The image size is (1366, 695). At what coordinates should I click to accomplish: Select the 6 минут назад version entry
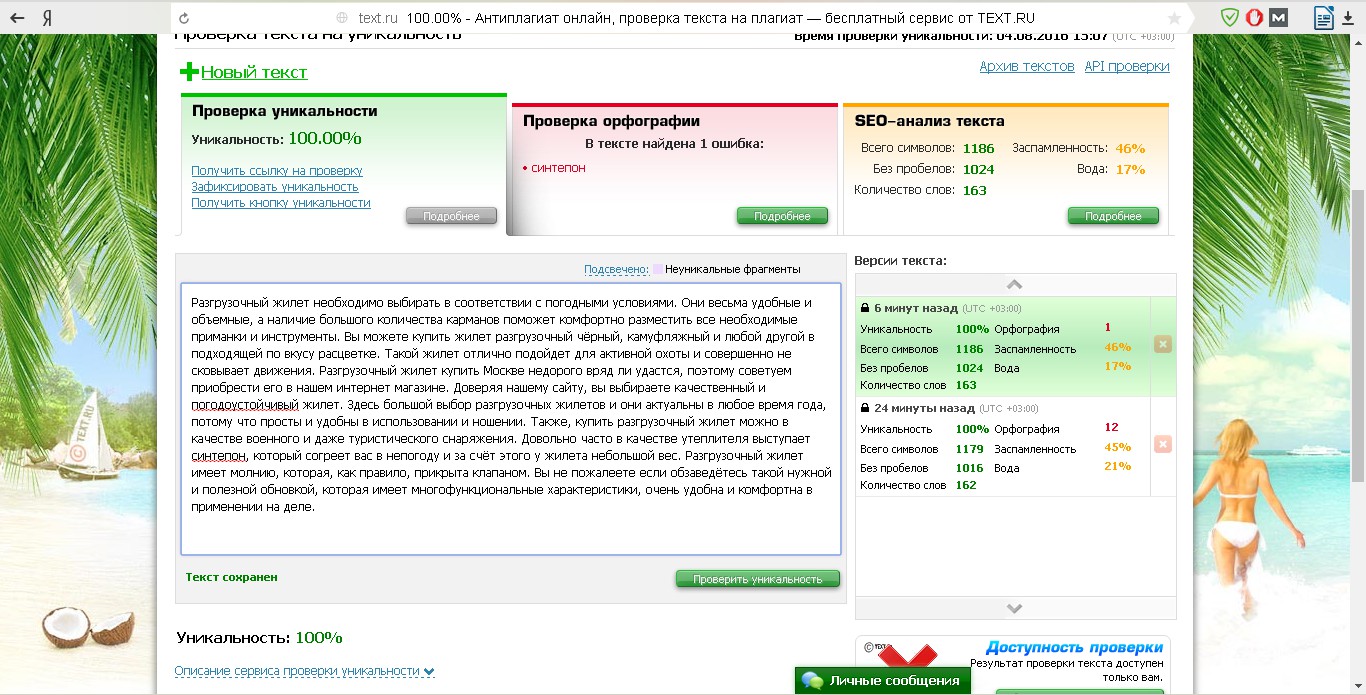(1003, 346)
